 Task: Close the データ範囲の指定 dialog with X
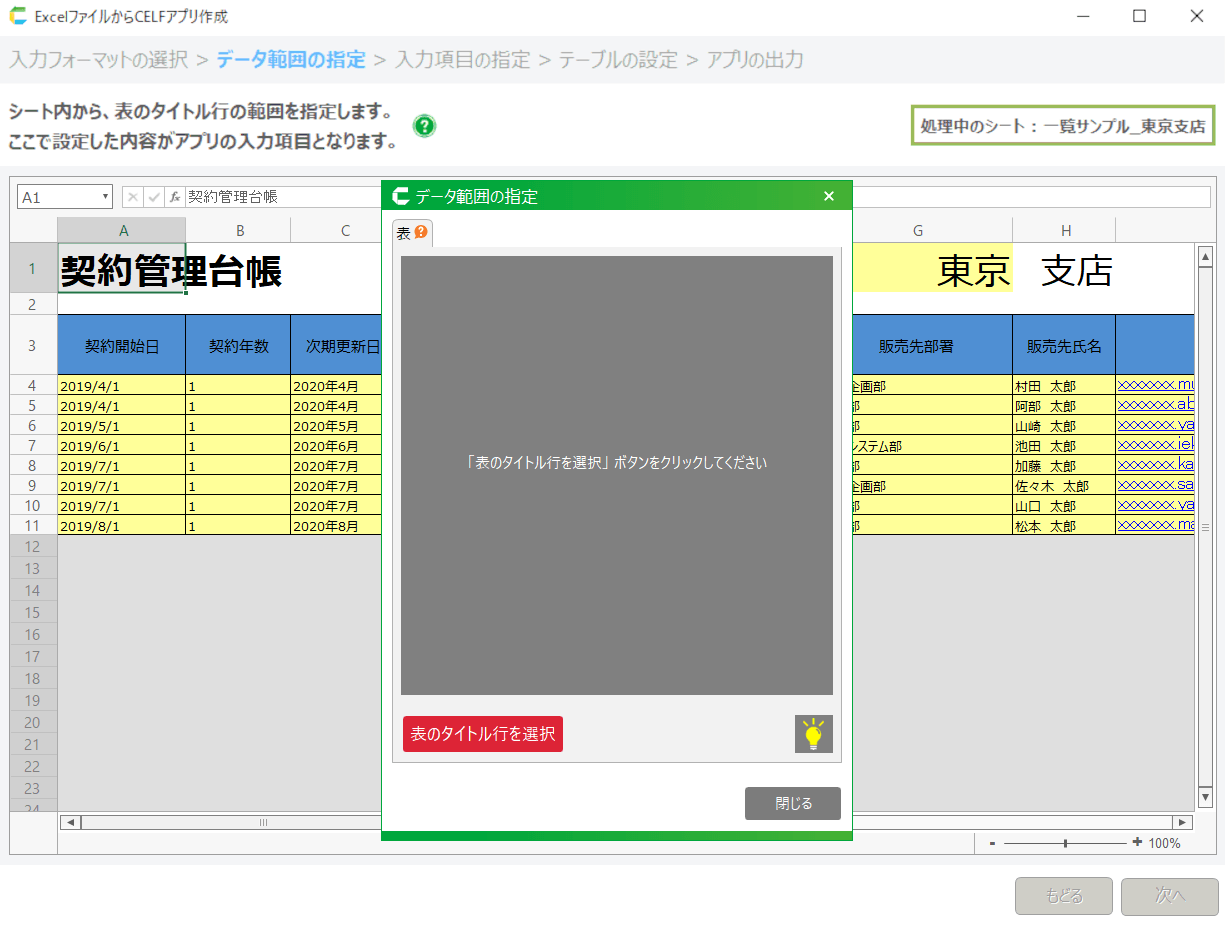tap(828, 196)
